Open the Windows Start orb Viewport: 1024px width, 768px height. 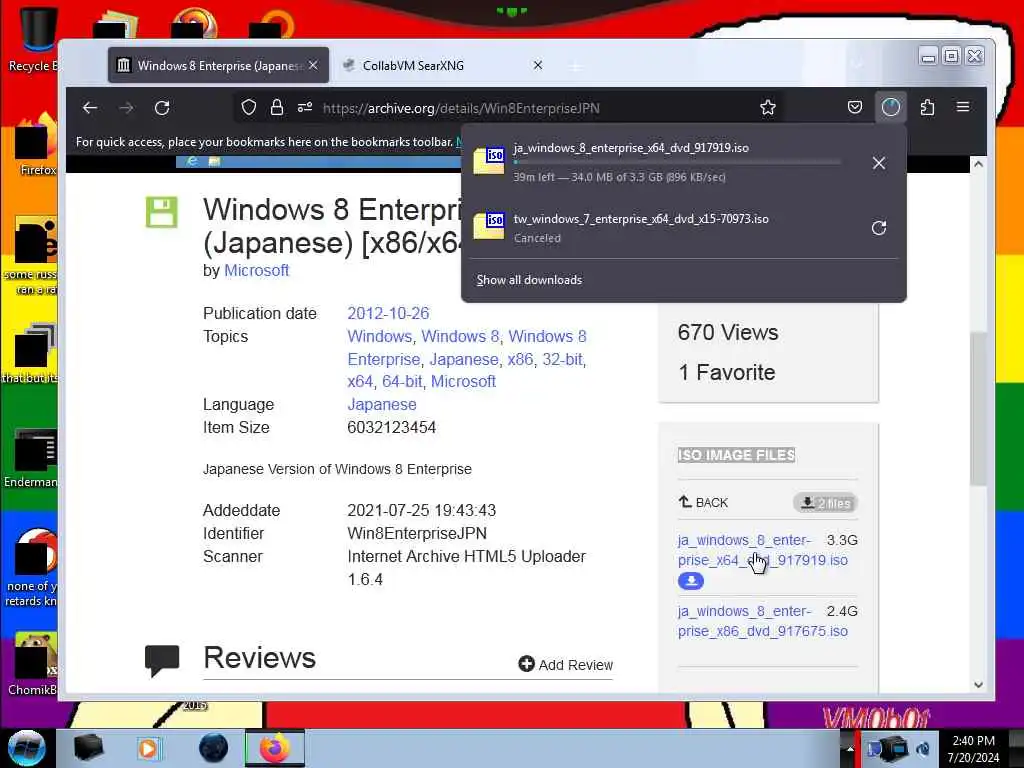[26, 748]
